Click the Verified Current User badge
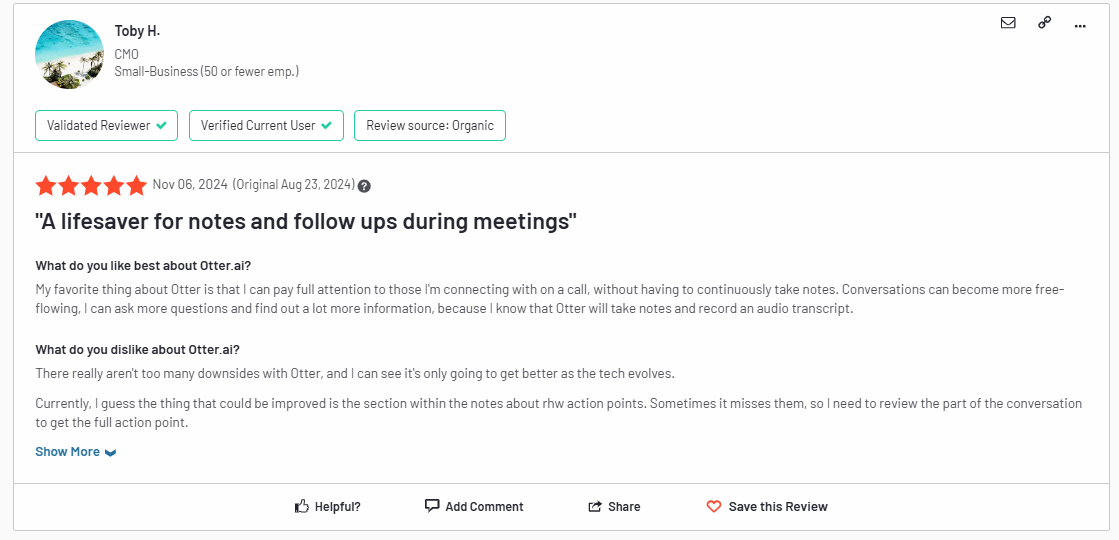The height and width of the screenshot is (540, 1119). click(x=266, y=126)
